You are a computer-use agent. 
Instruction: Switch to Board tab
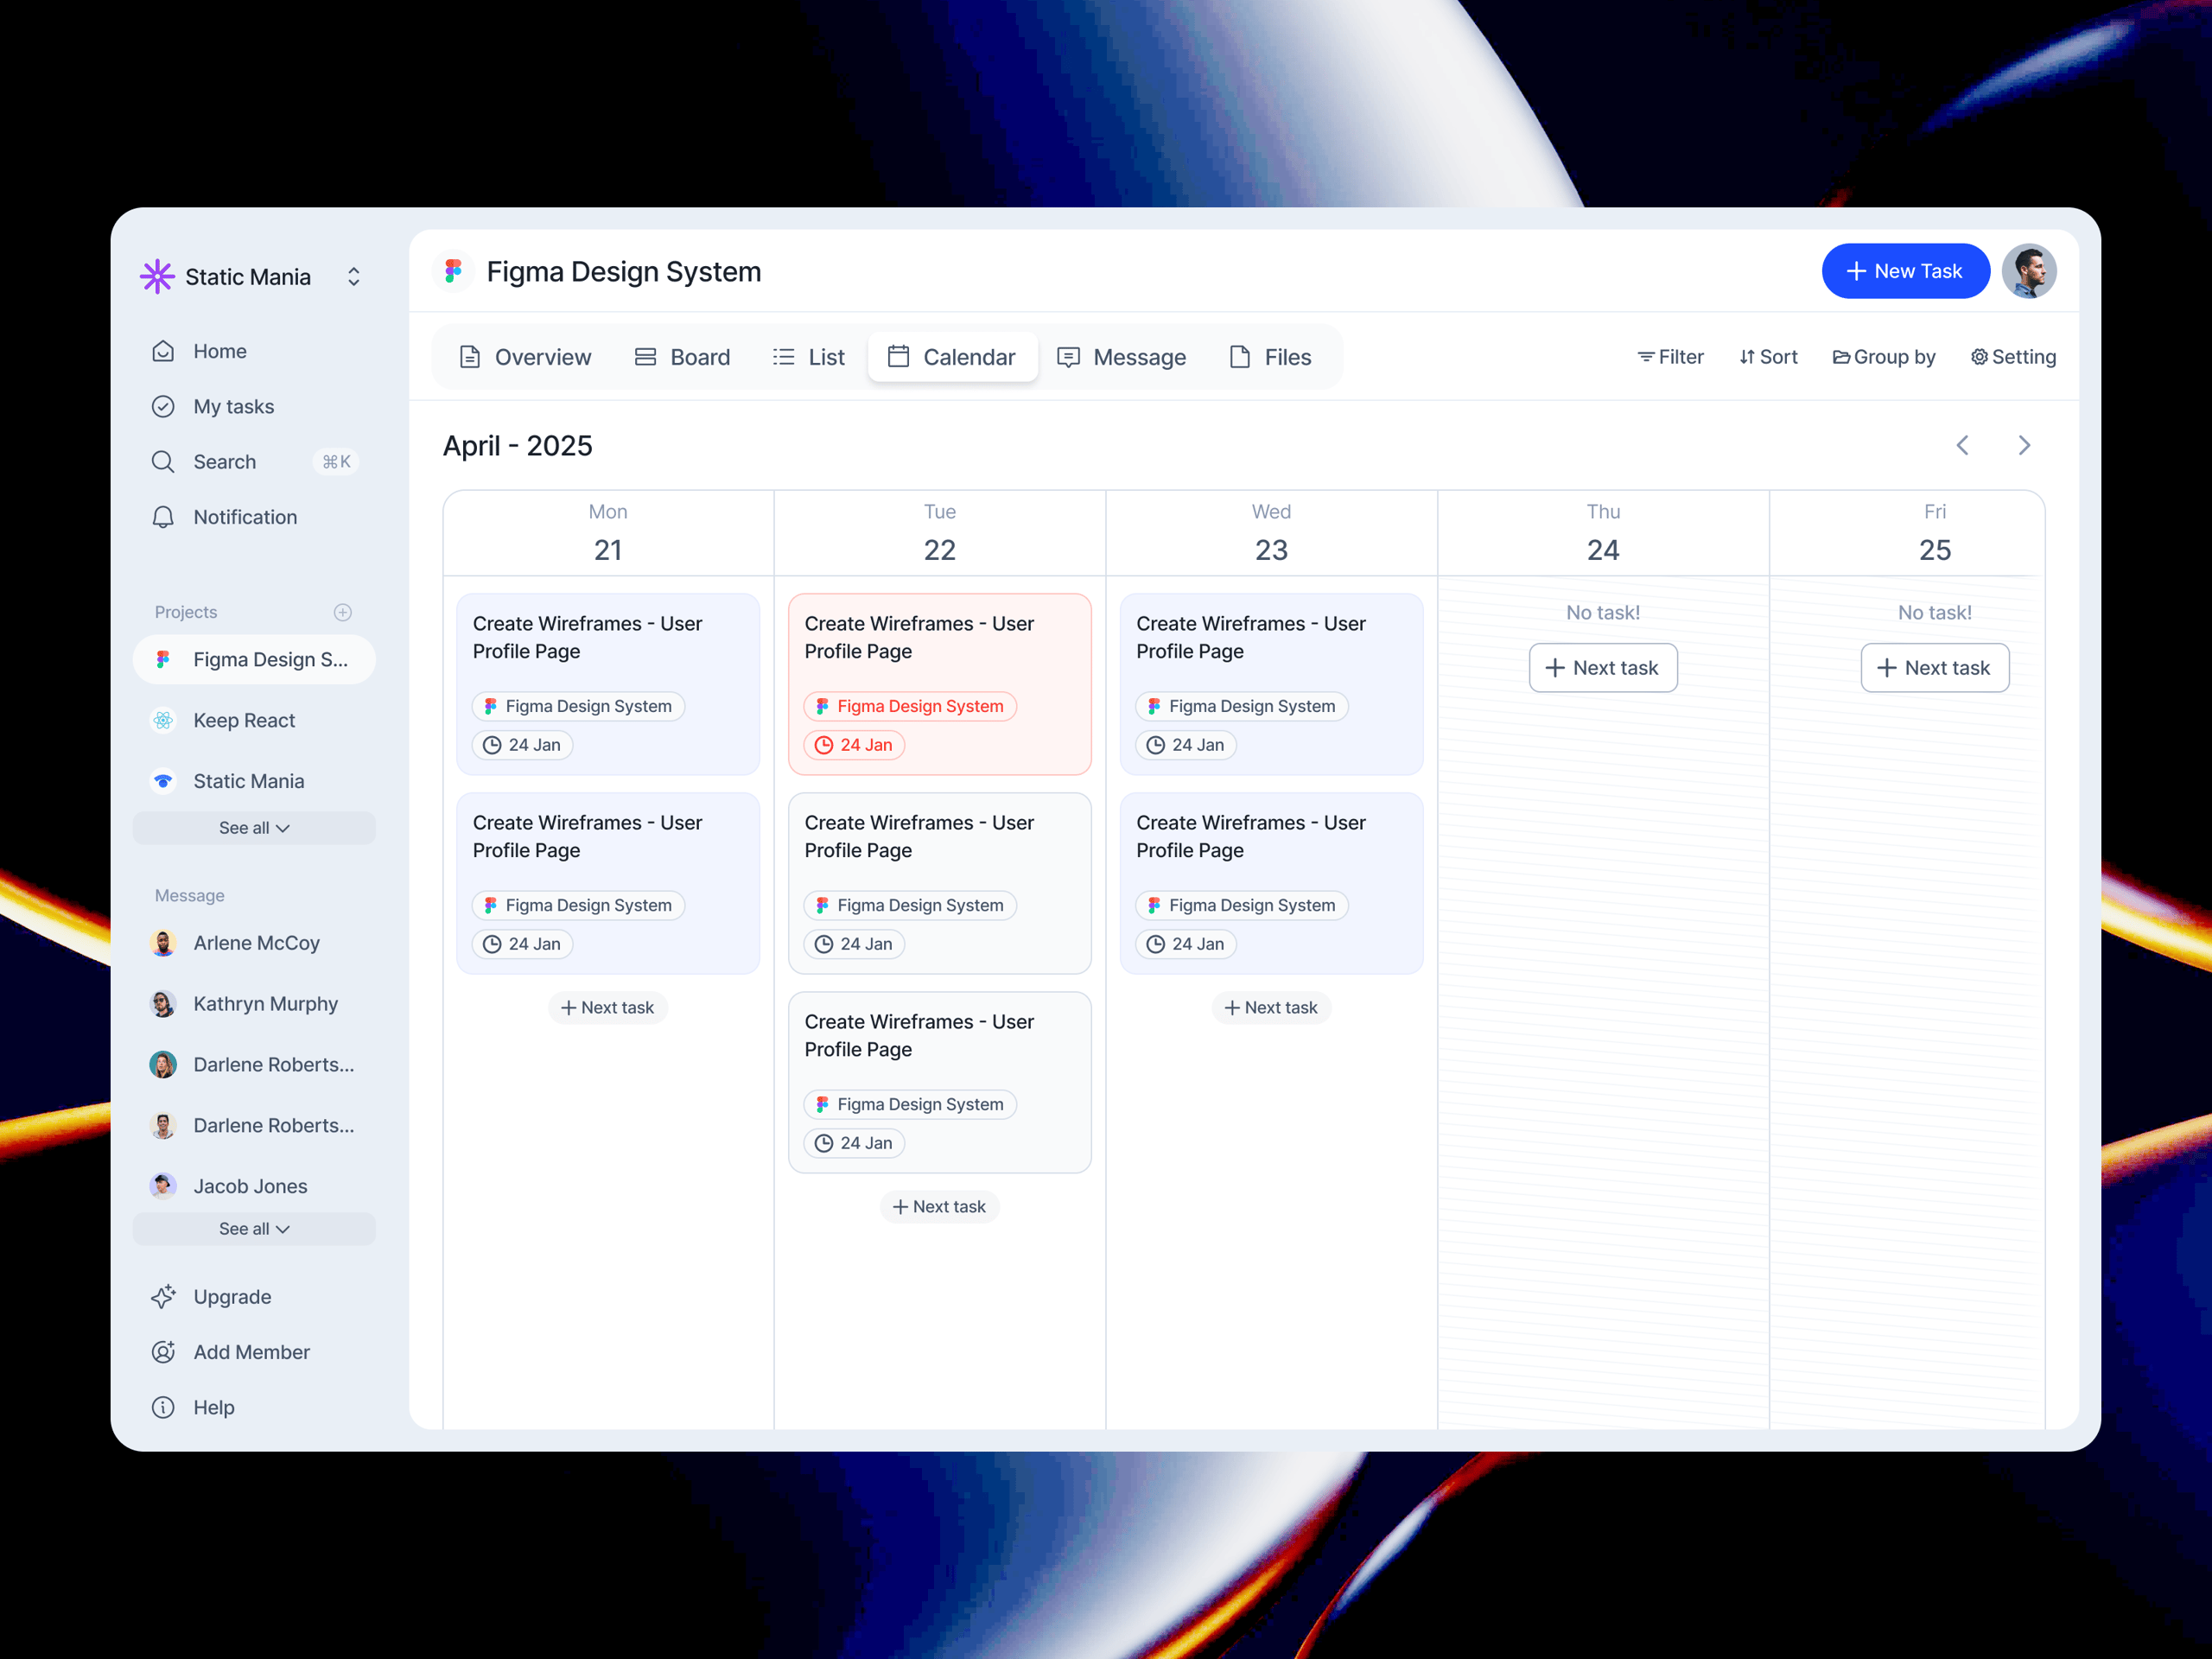pyautogui.click(x=682, y=357)
